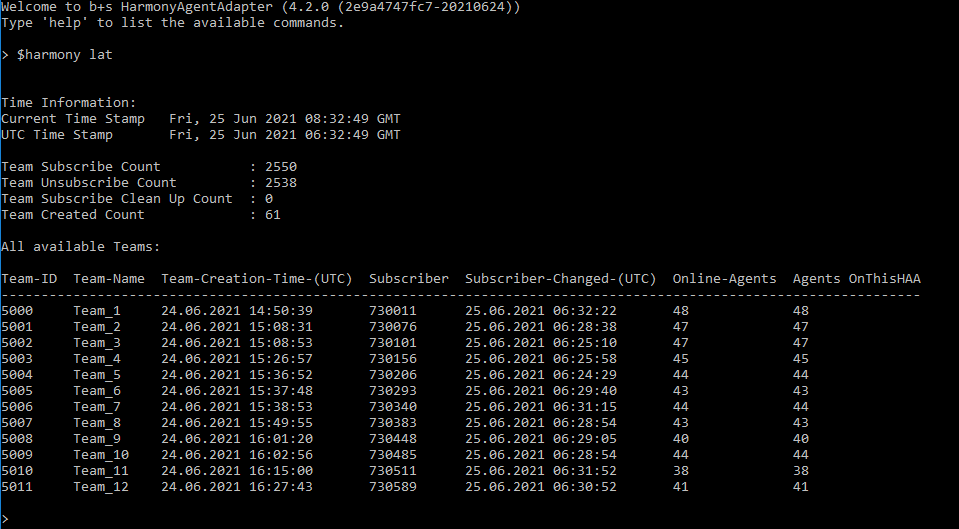Click the 'All available Teams:' heading
Screen dimensions: 959x529
(x=81, y=246)
